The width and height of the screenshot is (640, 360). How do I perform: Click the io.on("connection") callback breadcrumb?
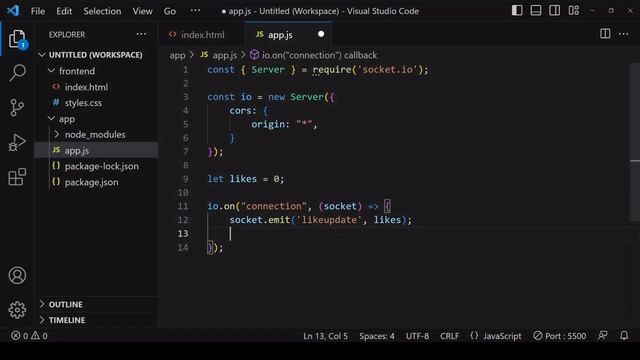319,55
